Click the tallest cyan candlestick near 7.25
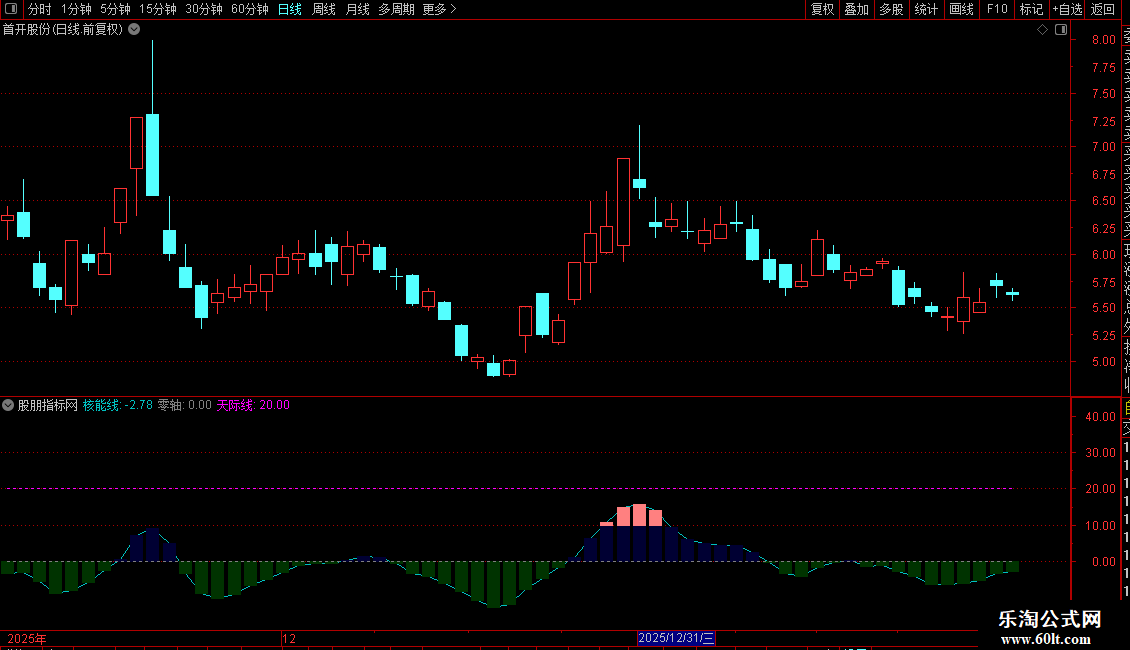The image size is (1130, 650). 152,154
